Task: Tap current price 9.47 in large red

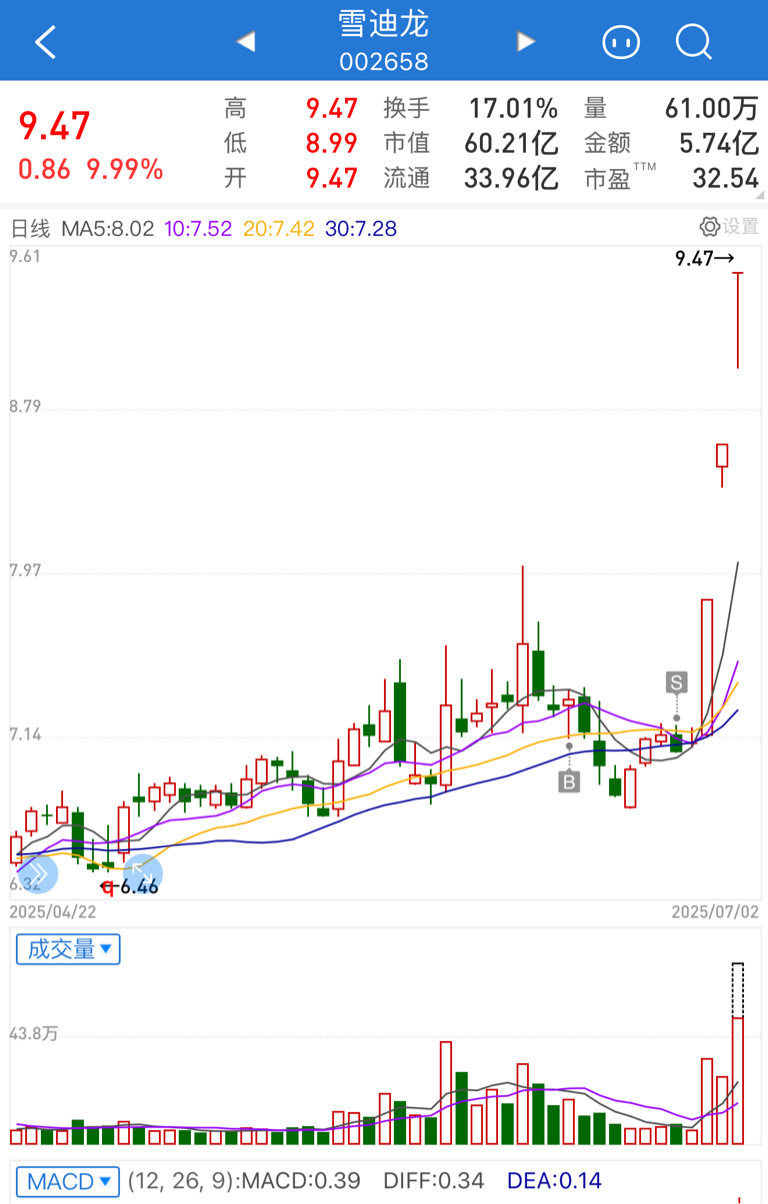Action: [x=55, y=127]
